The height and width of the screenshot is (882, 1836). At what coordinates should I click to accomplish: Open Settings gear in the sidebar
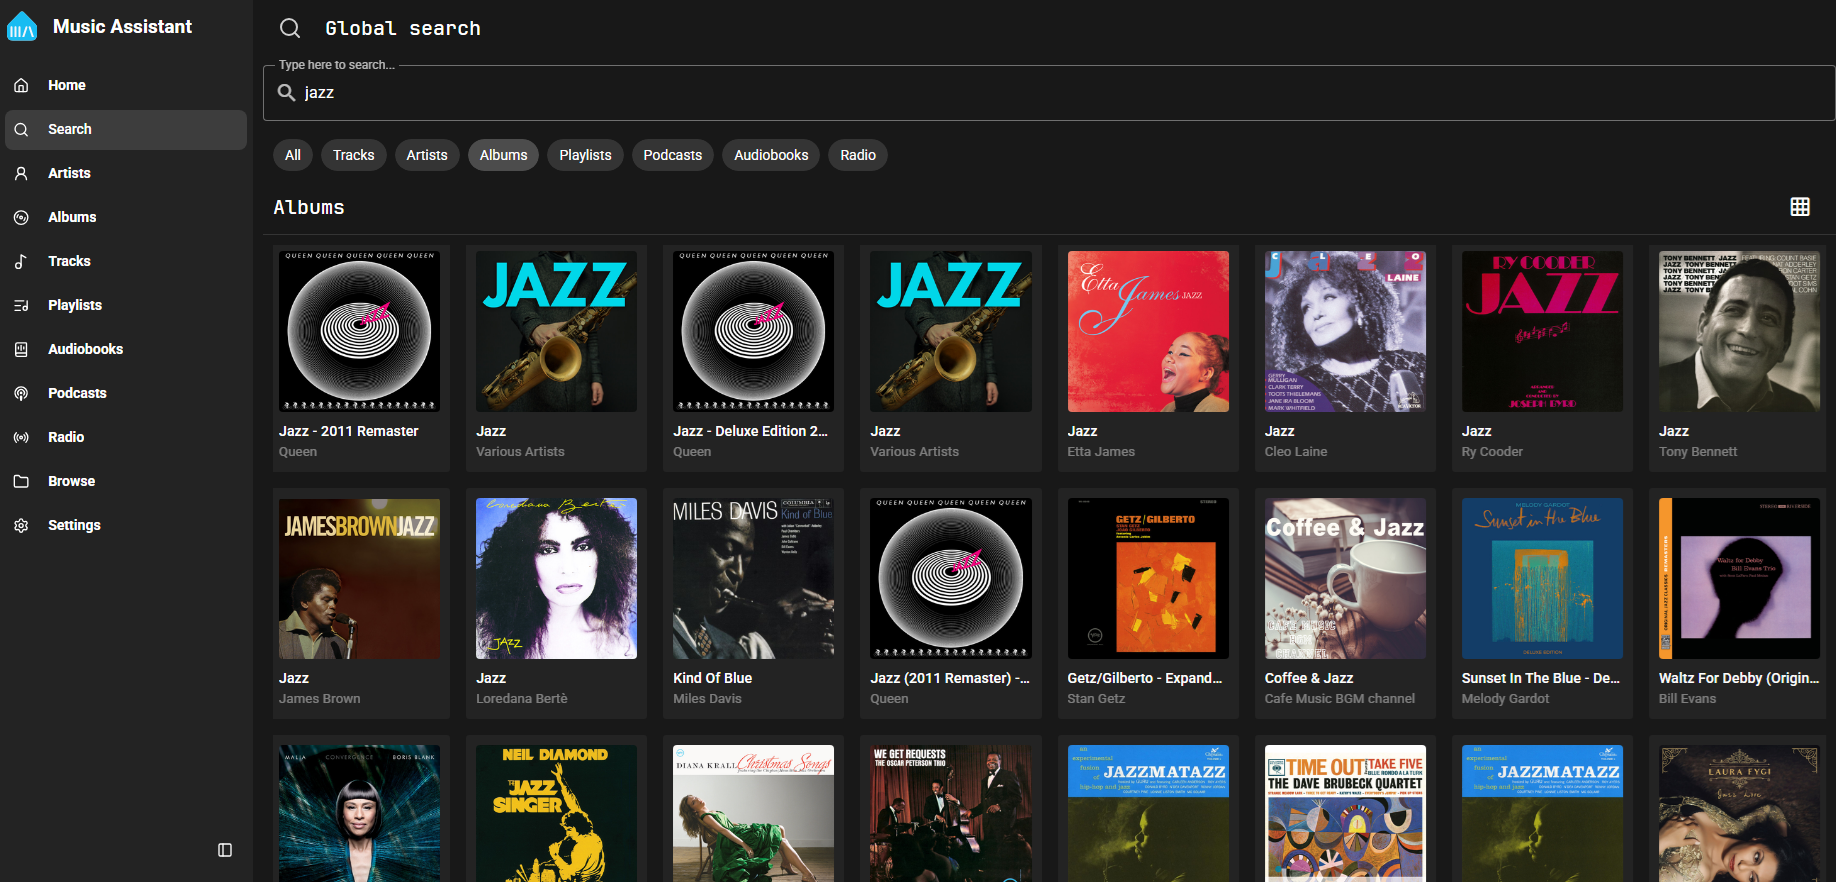pos(21,525)
